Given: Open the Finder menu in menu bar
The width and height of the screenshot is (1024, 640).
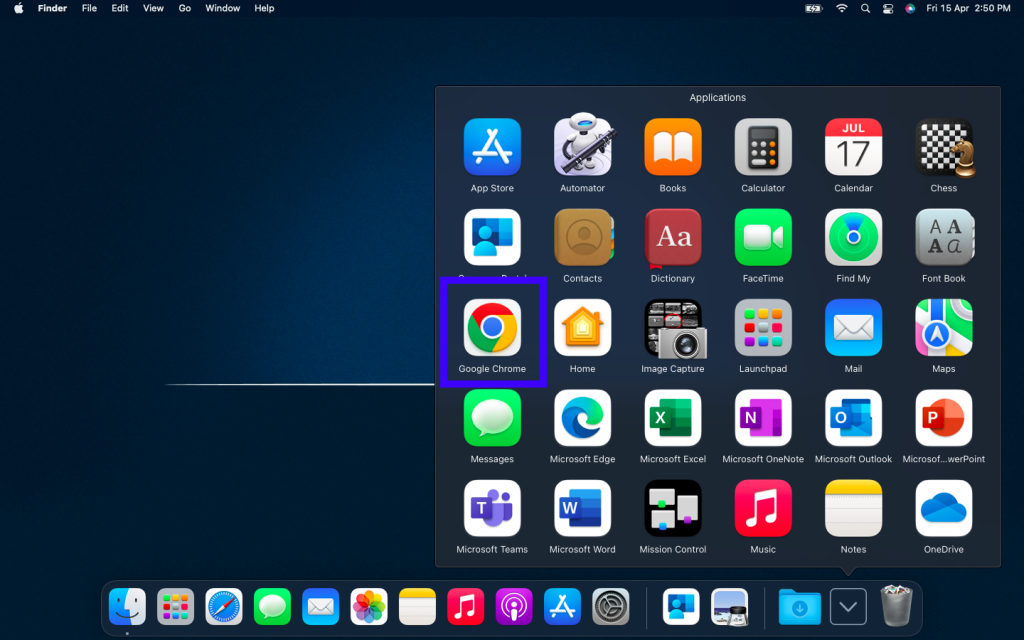Looking at the screenshot, I should pos(52,8).
